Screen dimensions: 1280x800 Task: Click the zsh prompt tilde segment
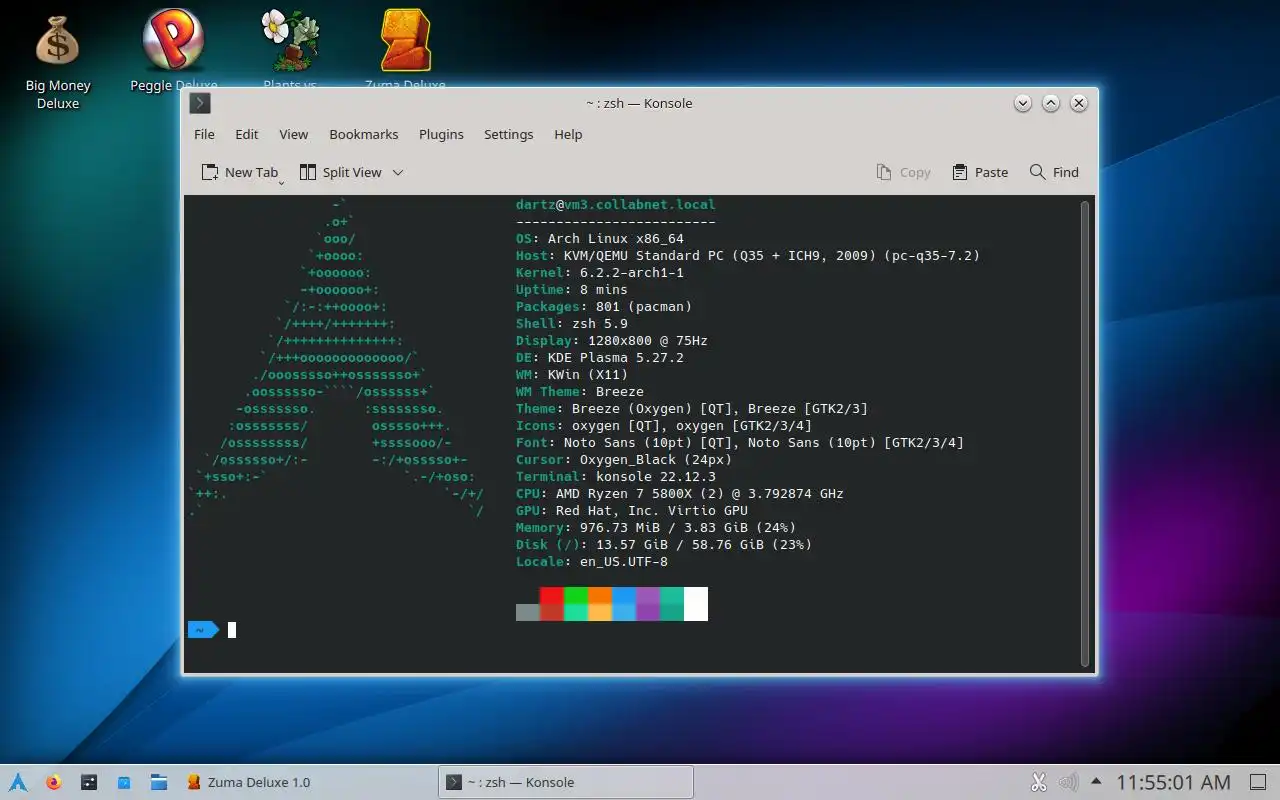[203, 630]
